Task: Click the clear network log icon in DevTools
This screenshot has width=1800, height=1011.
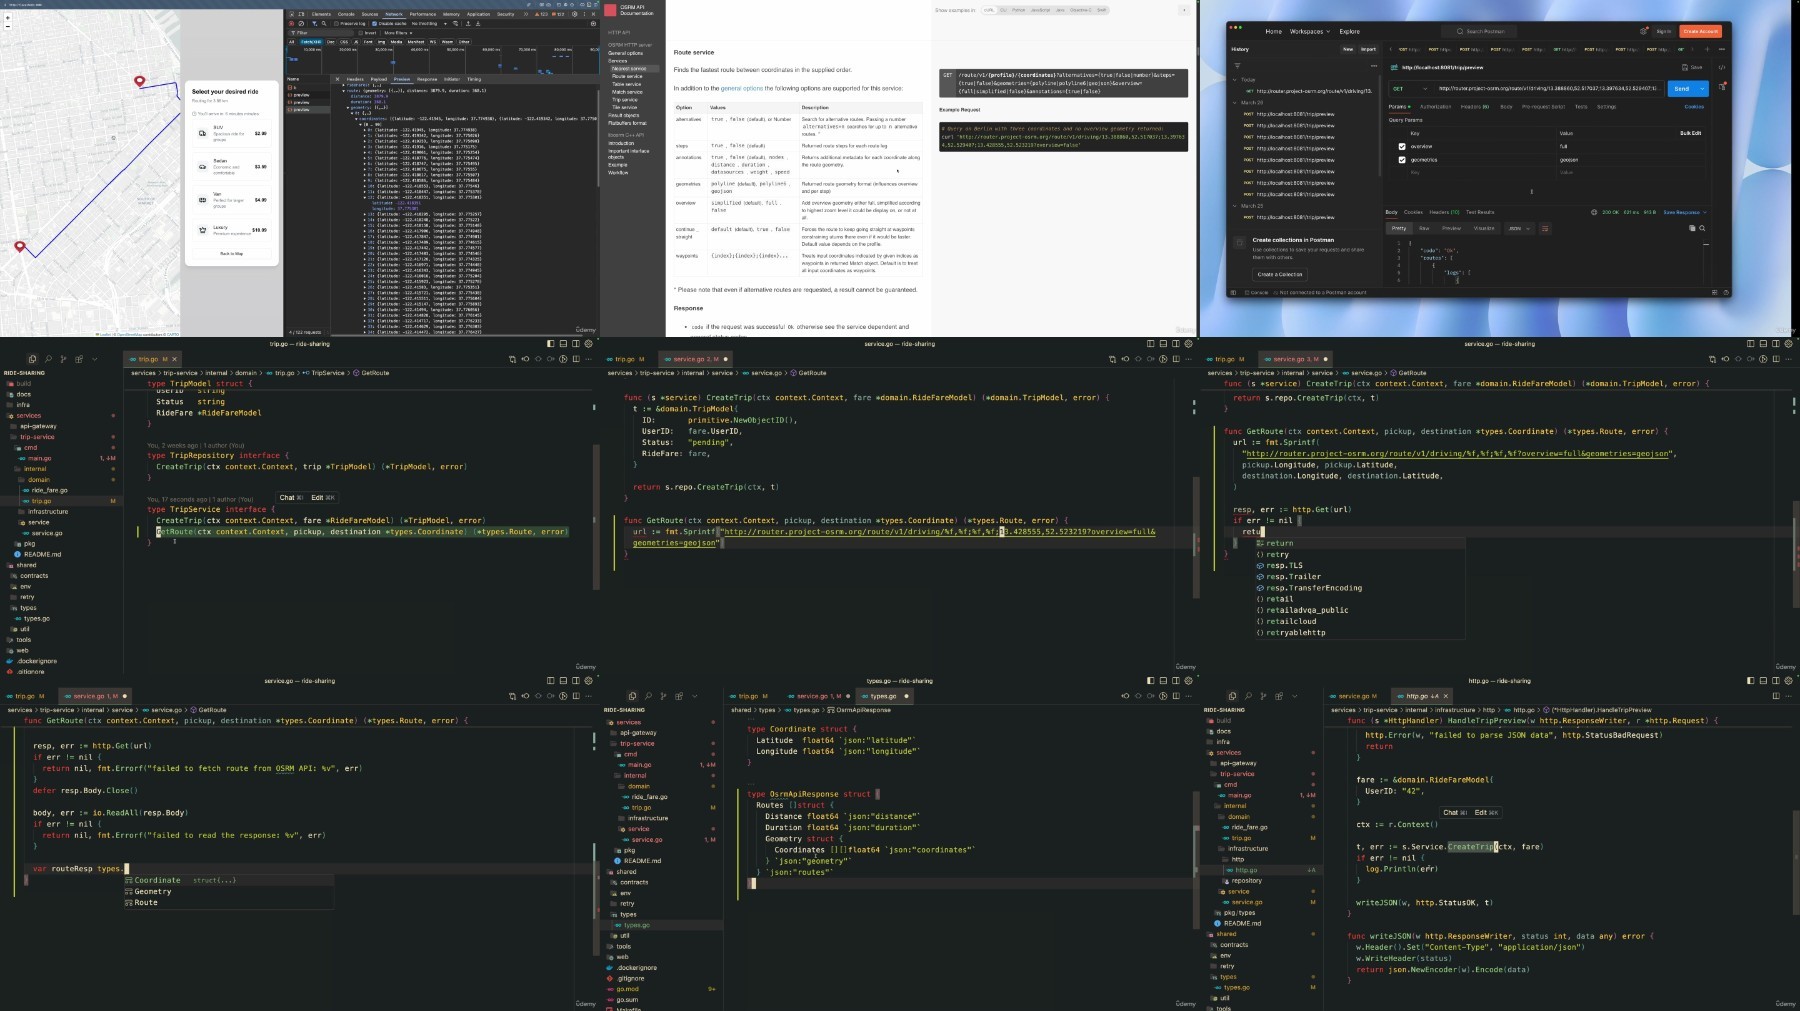Action: pos(302,23)
